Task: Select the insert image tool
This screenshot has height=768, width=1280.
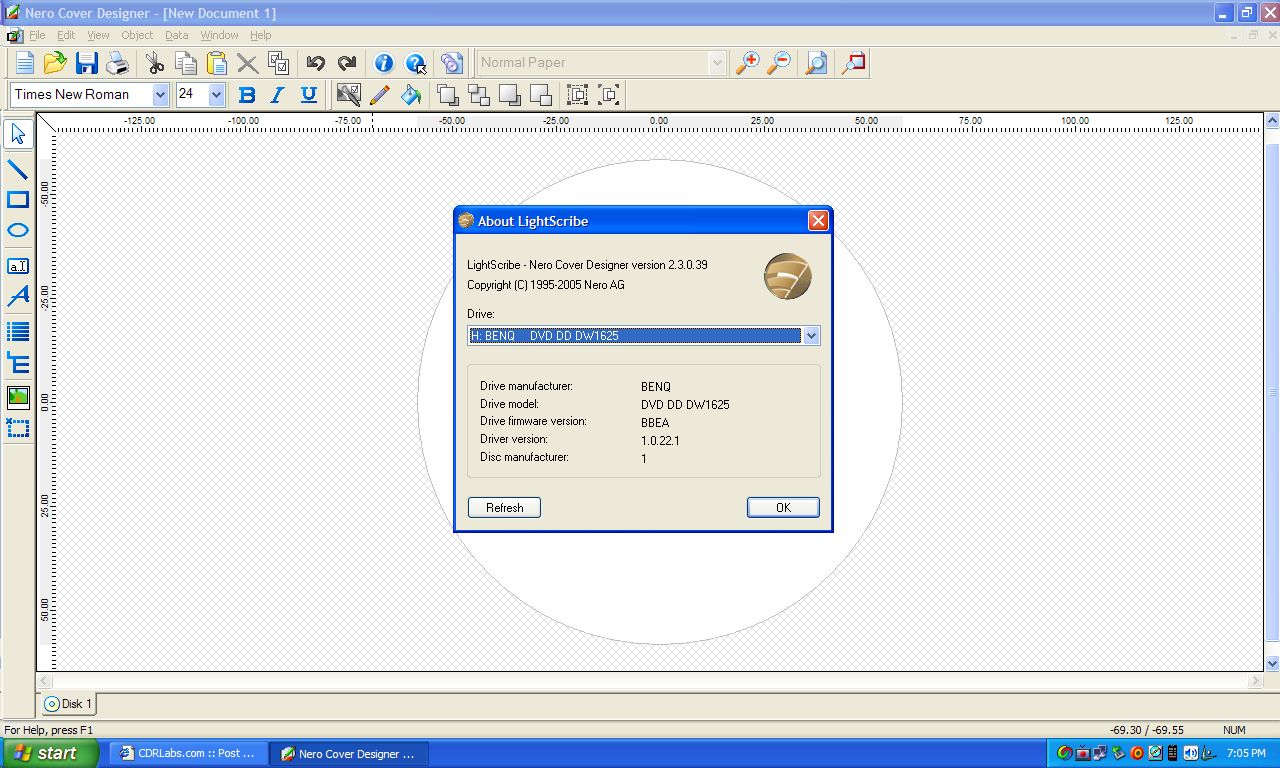Action: pyautogui.click(x=18, y=397)
